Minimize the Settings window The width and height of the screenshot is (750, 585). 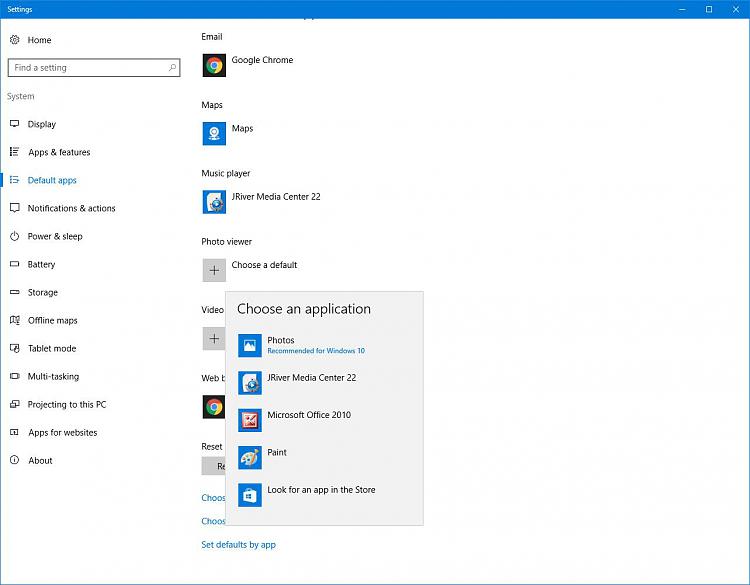tap(682, 9)
